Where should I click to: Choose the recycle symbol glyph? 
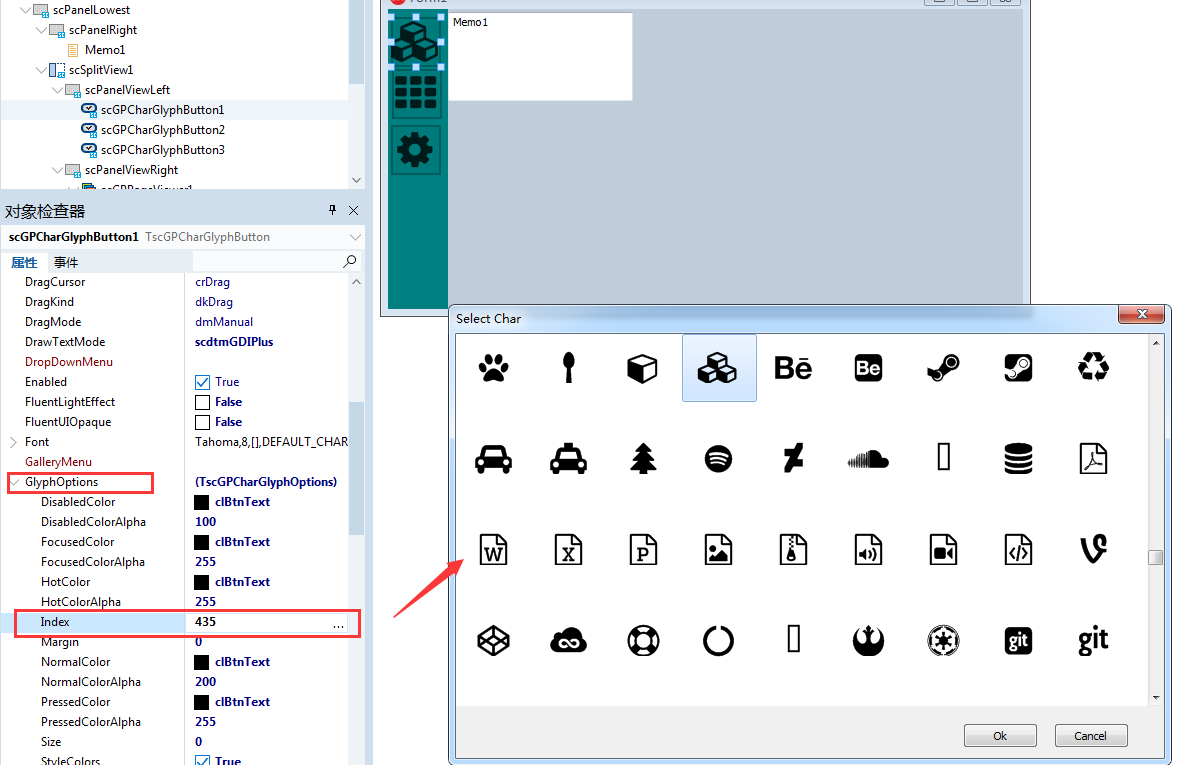click(x=1093, y=367)
